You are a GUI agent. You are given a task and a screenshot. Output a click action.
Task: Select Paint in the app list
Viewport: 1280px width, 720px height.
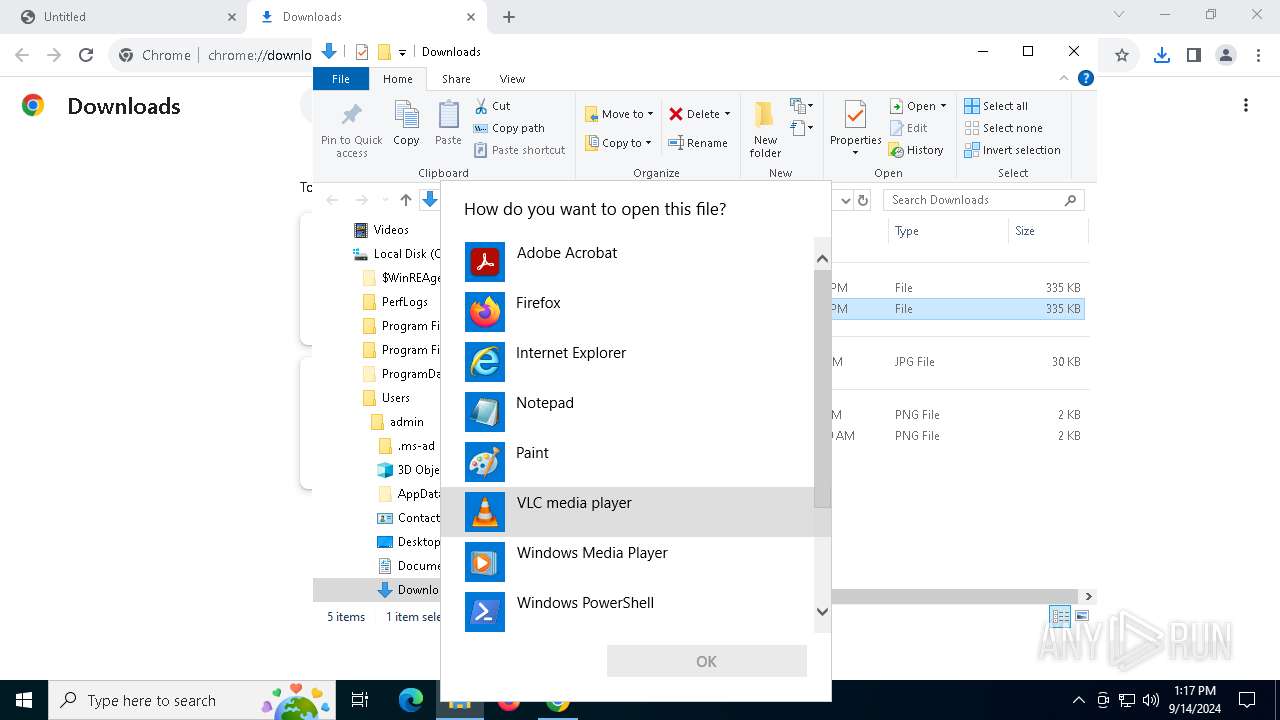(x=627, y=462)
